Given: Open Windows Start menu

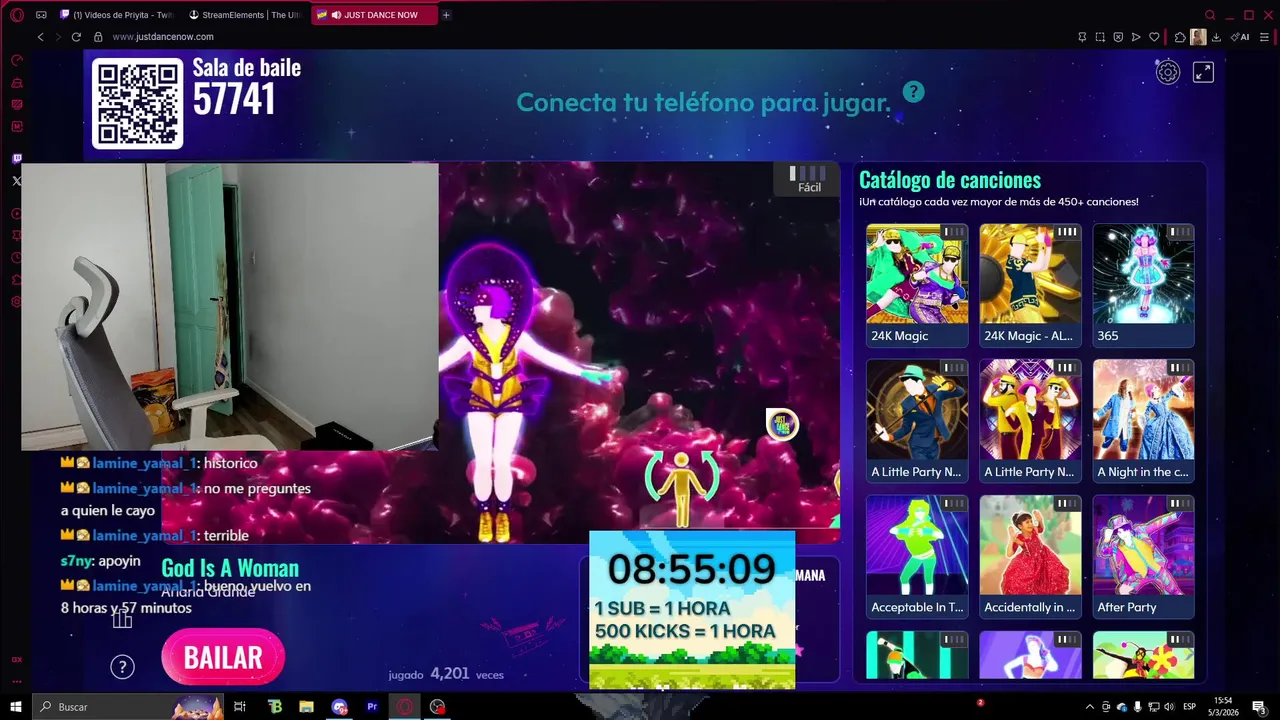Looking at the screenshot, I should (16, 706).
